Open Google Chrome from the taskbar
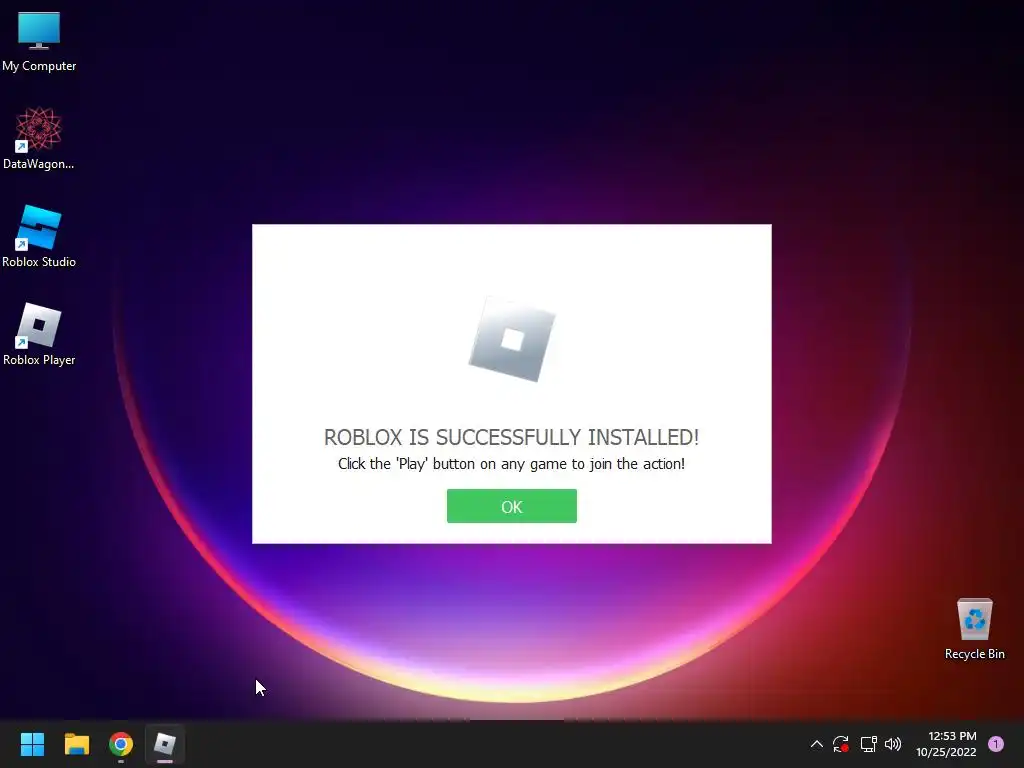This screenshot has width=1024, height=768. tap(121, 744)
